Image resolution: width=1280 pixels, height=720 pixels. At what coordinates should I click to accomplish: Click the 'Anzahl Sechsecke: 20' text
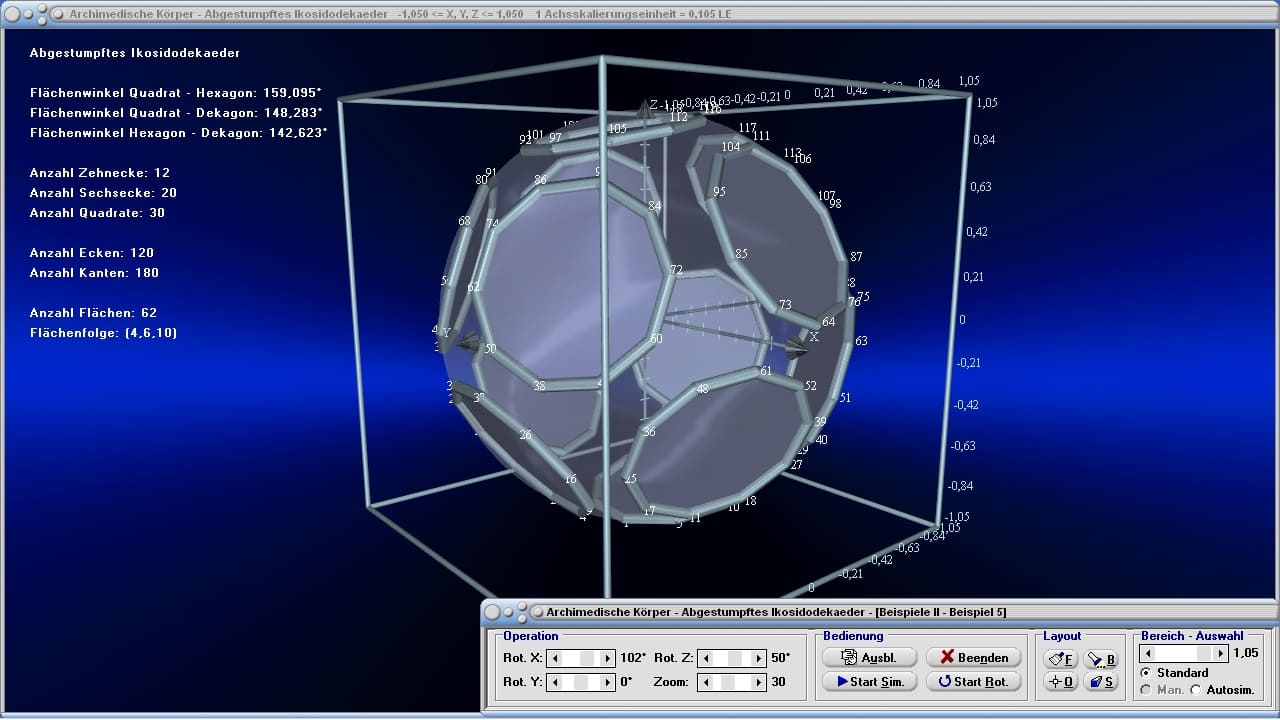(x=103, y=192)
